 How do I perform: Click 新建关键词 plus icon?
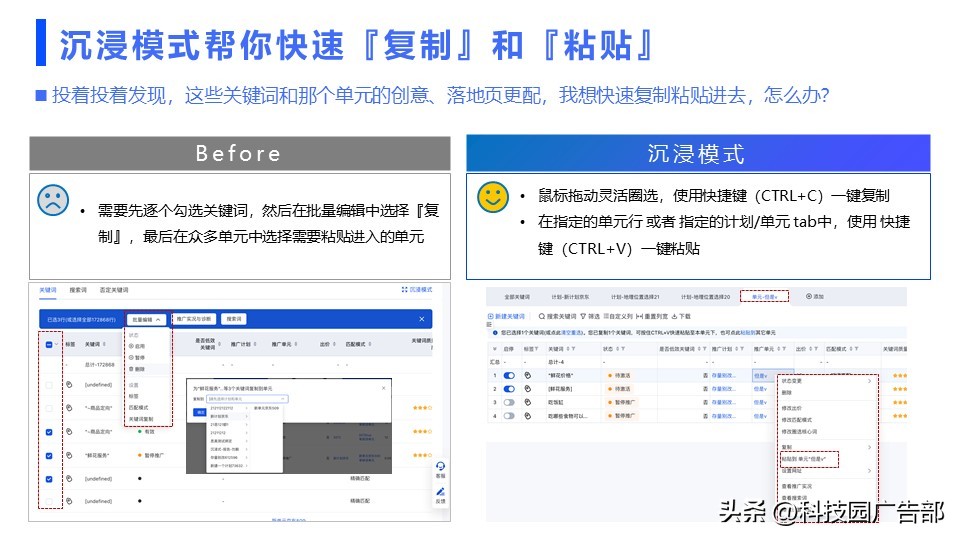[x=490, y=317]
